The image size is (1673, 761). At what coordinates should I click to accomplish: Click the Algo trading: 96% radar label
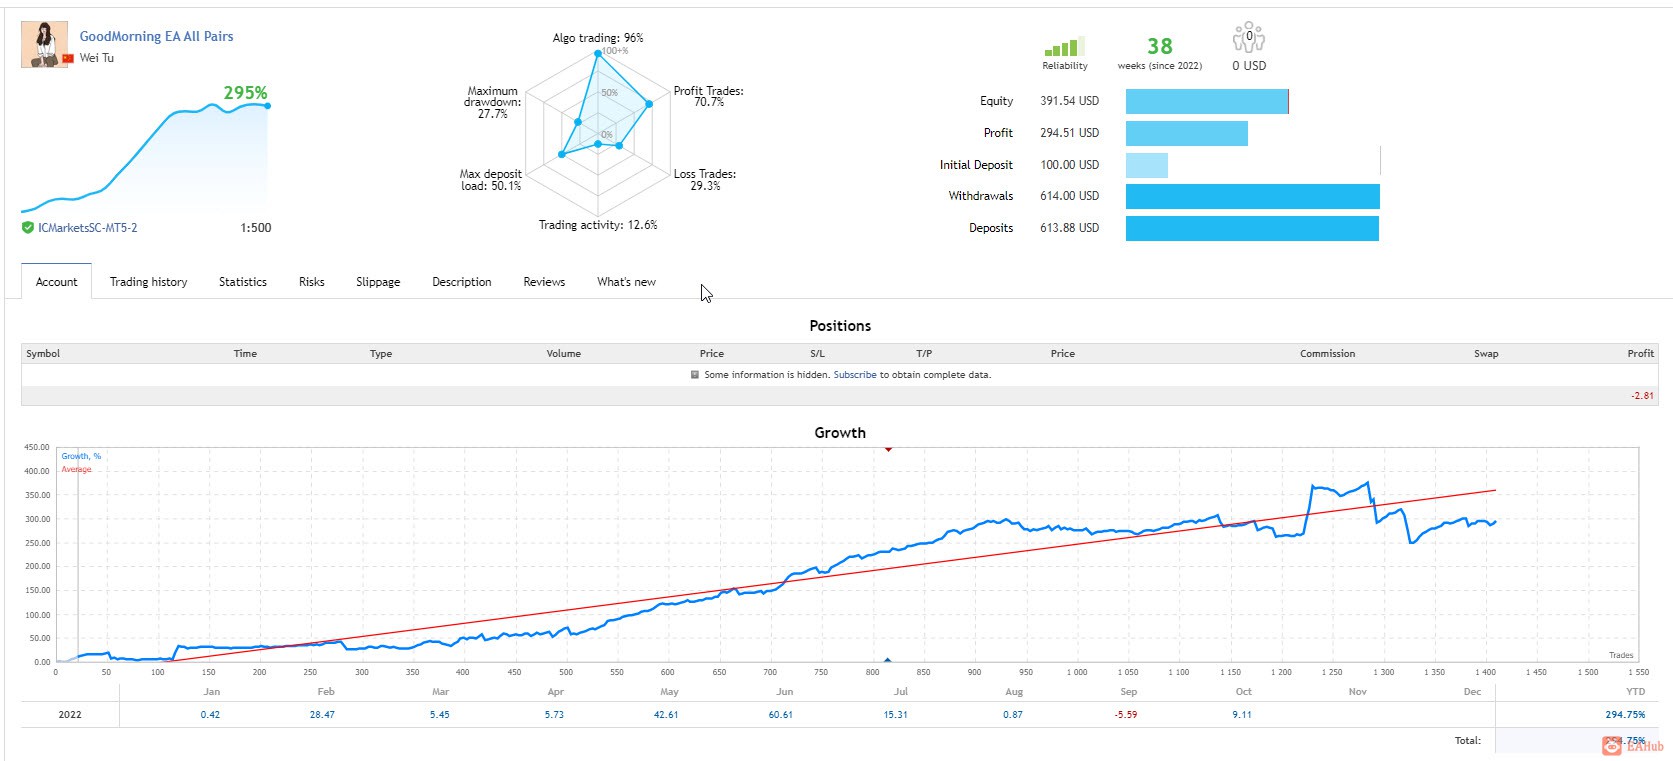point(598,38)
